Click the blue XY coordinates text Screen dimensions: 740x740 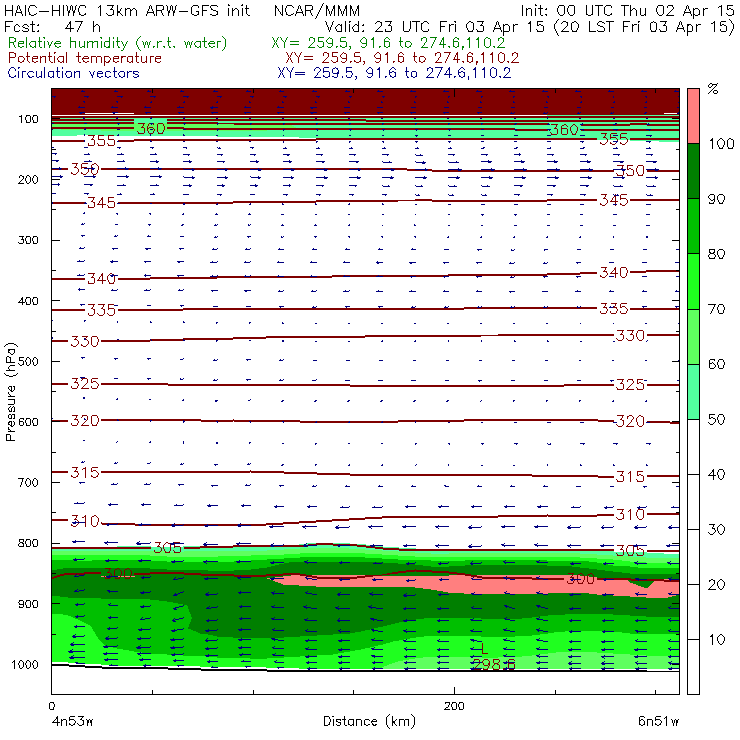(x=394, y=73)
